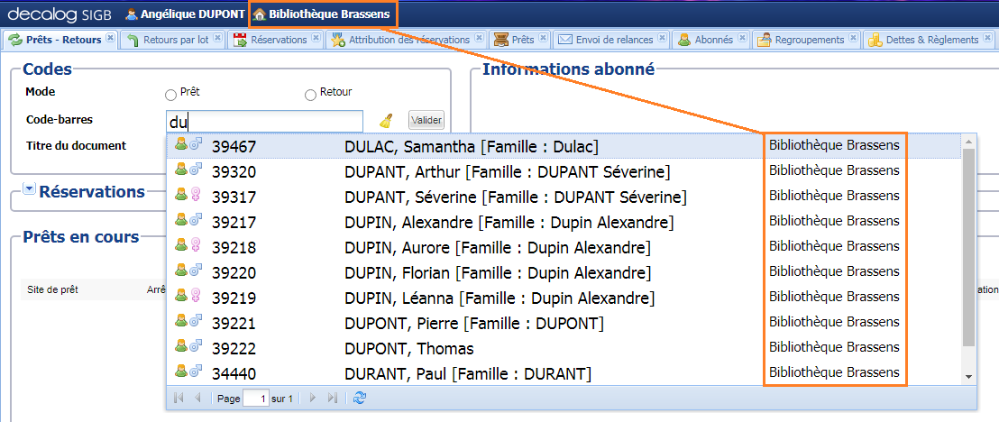The image size is (999, 422).
Task: Close the Réservations tab
Action: tap(315, 38)
